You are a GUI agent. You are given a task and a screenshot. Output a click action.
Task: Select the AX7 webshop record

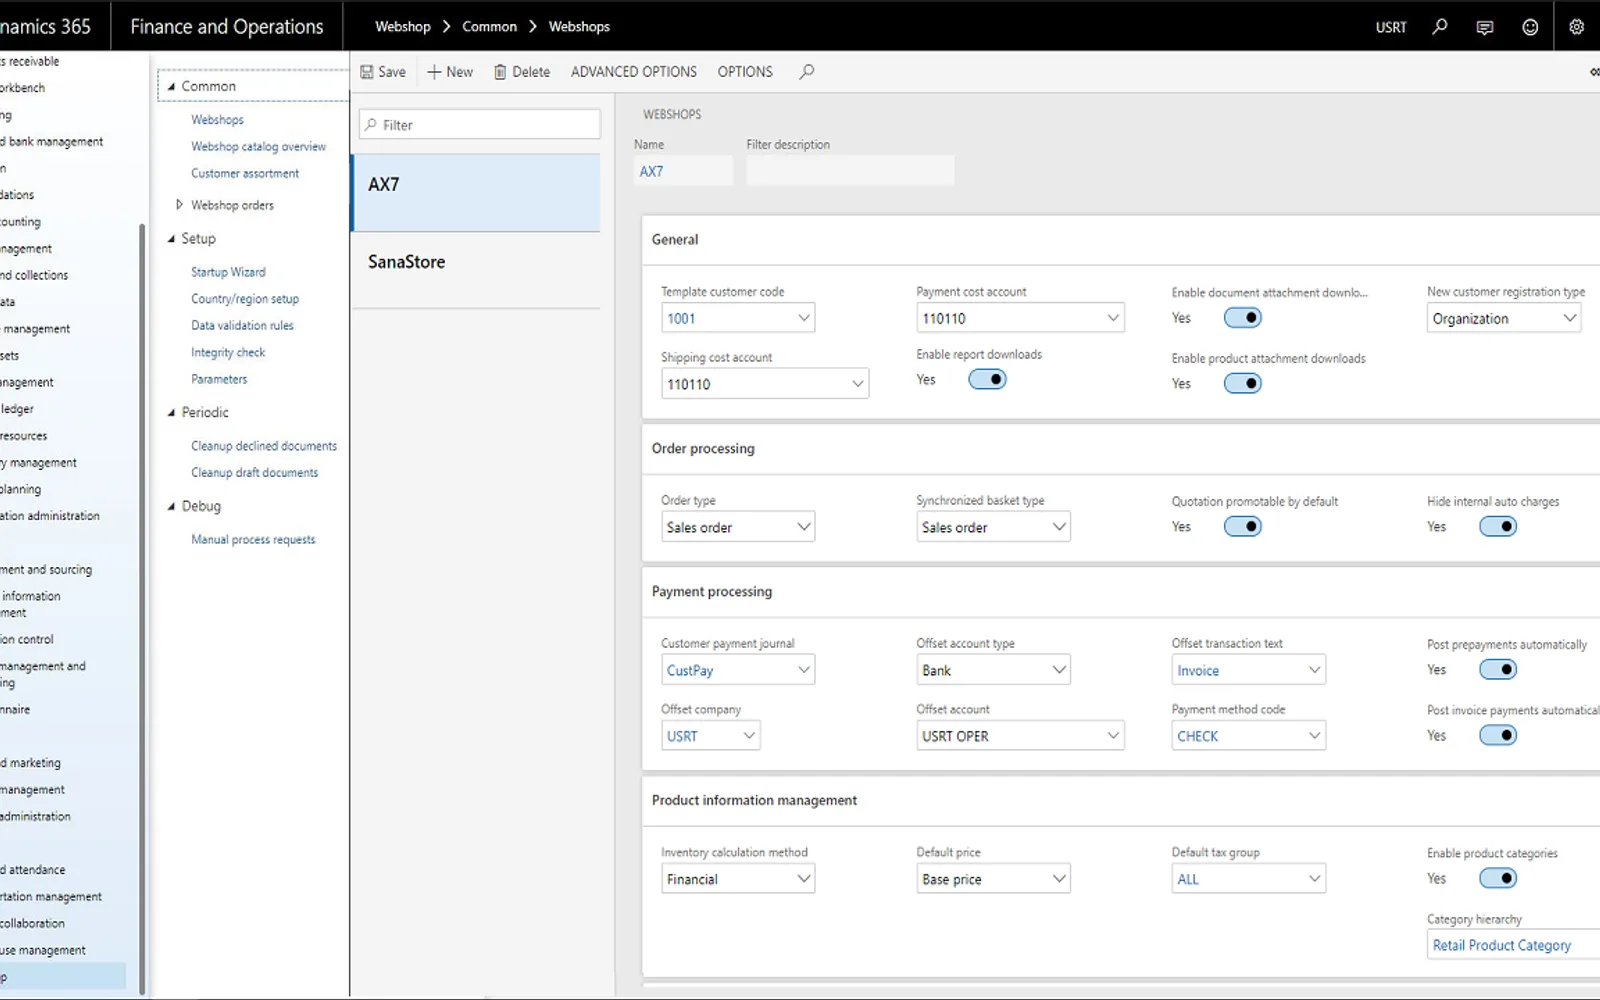[476, 192]
